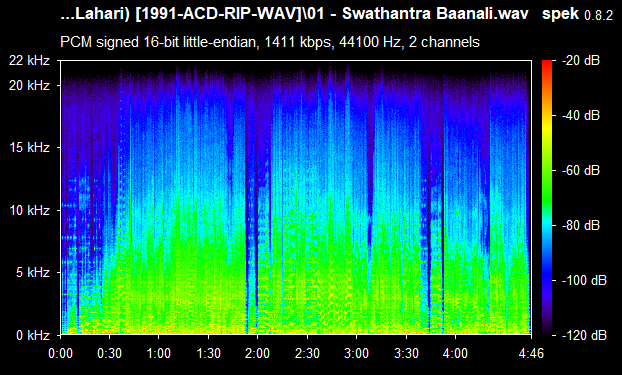Click the -100 dB color scale label
Screen dimensions: 622x375
(x=584, y=281)
